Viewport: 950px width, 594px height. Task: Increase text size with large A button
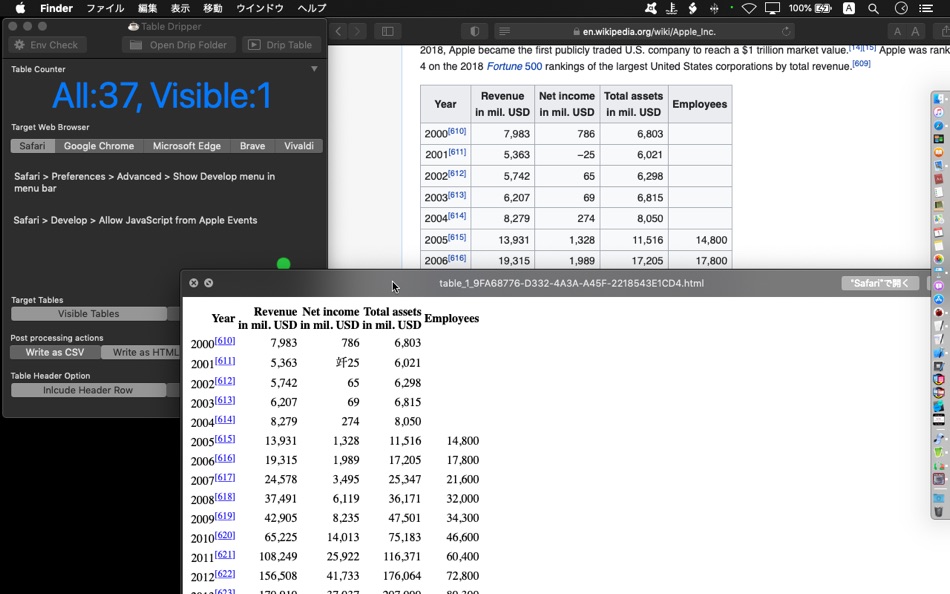[915, 32]
